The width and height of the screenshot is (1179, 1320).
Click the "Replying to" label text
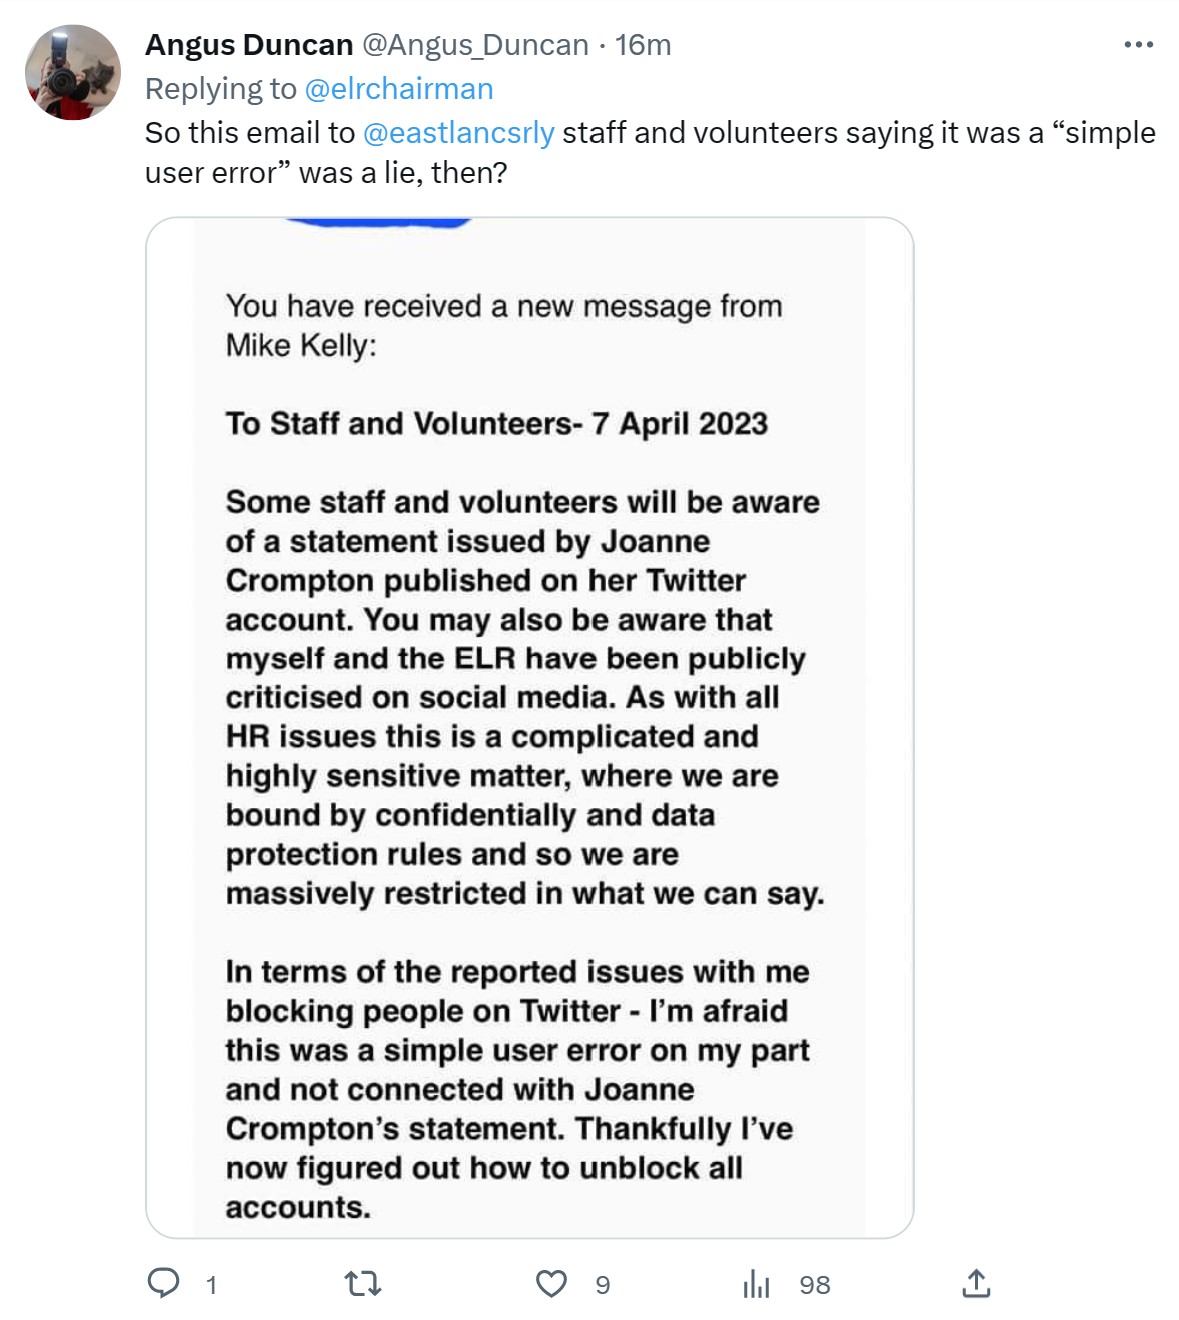pos(220,89)
